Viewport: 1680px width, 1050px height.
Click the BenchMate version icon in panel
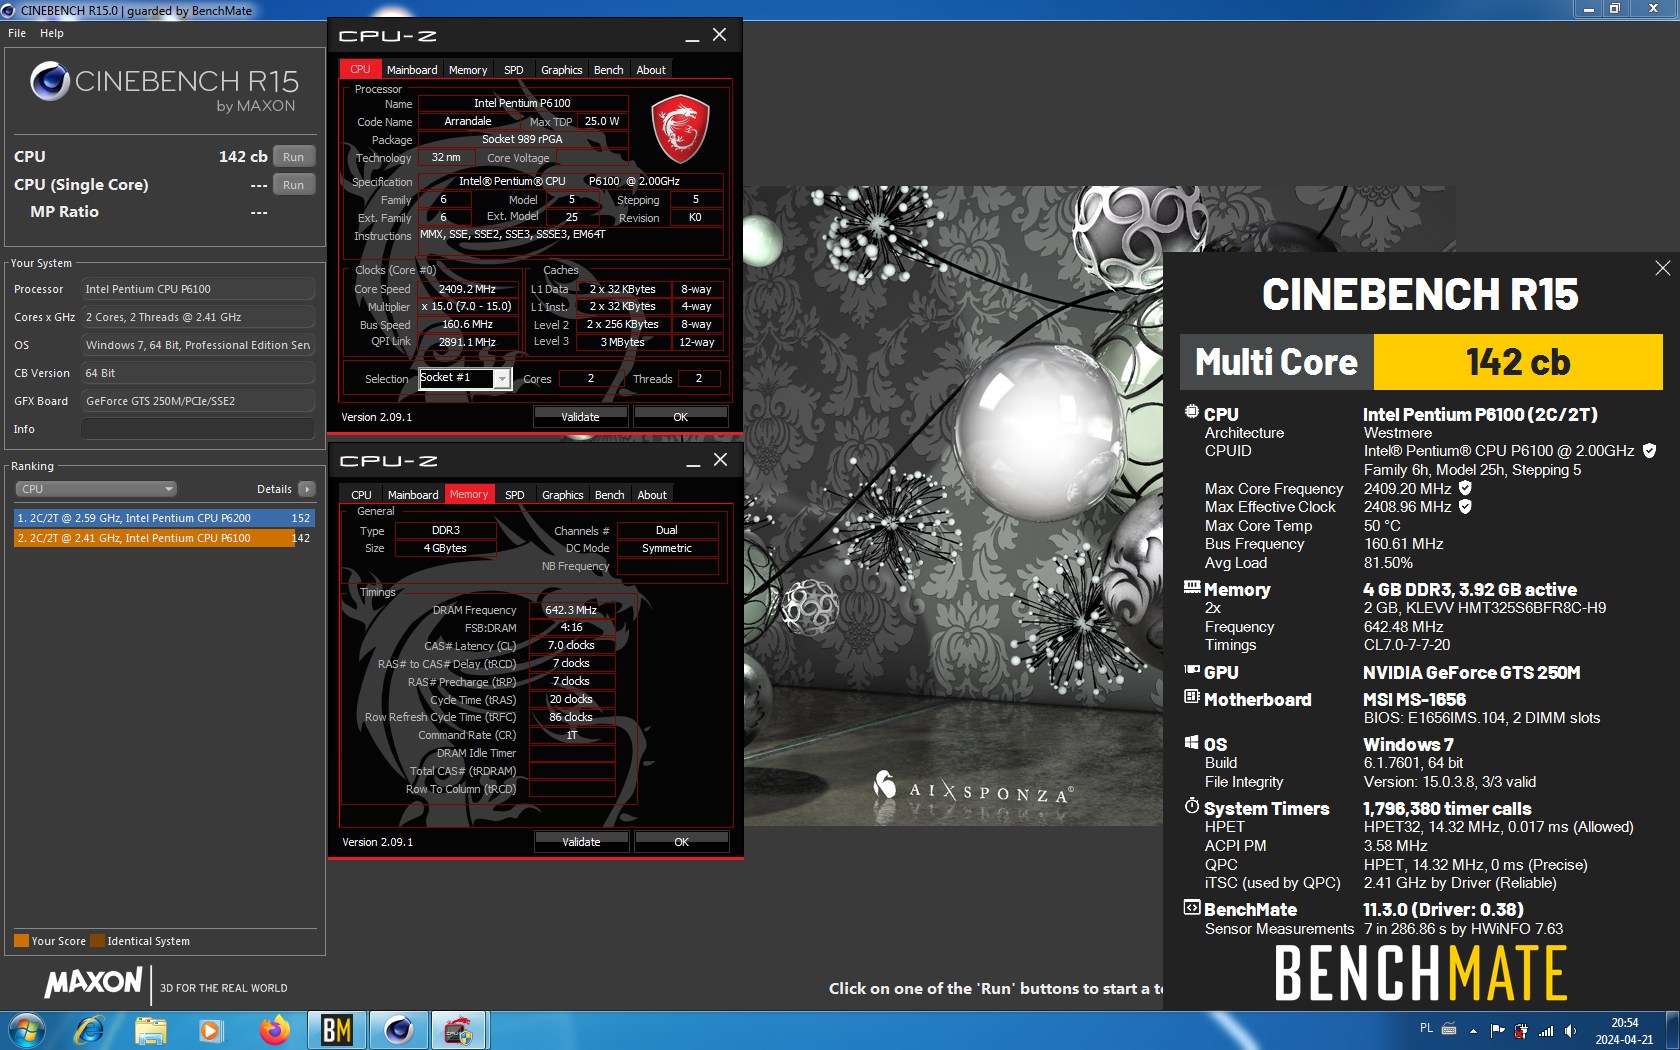(x=1192, y=908)
